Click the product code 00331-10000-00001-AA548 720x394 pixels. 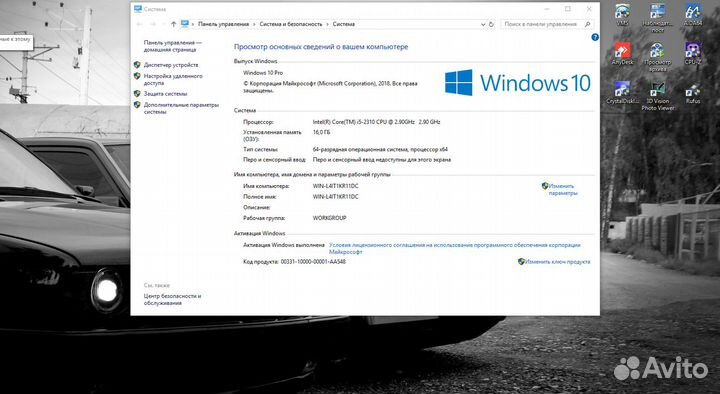pos(313,262)
